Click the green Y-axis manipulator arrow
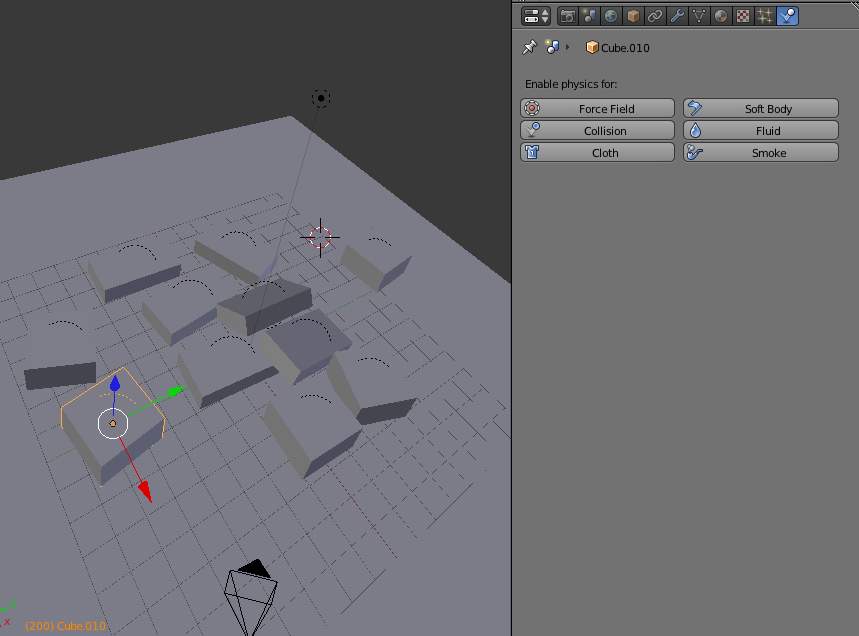Screen dimensions: 859x636 tap(175, 391)
